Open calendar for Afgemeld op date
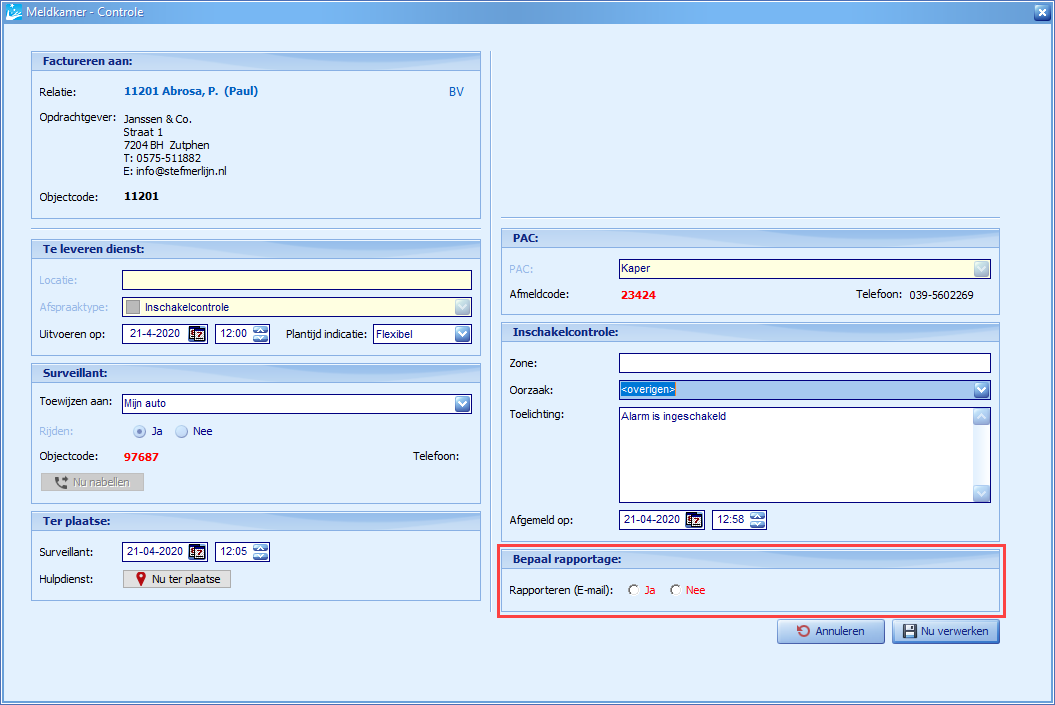This screenshot has width=1055, height=705. (694, 519)
